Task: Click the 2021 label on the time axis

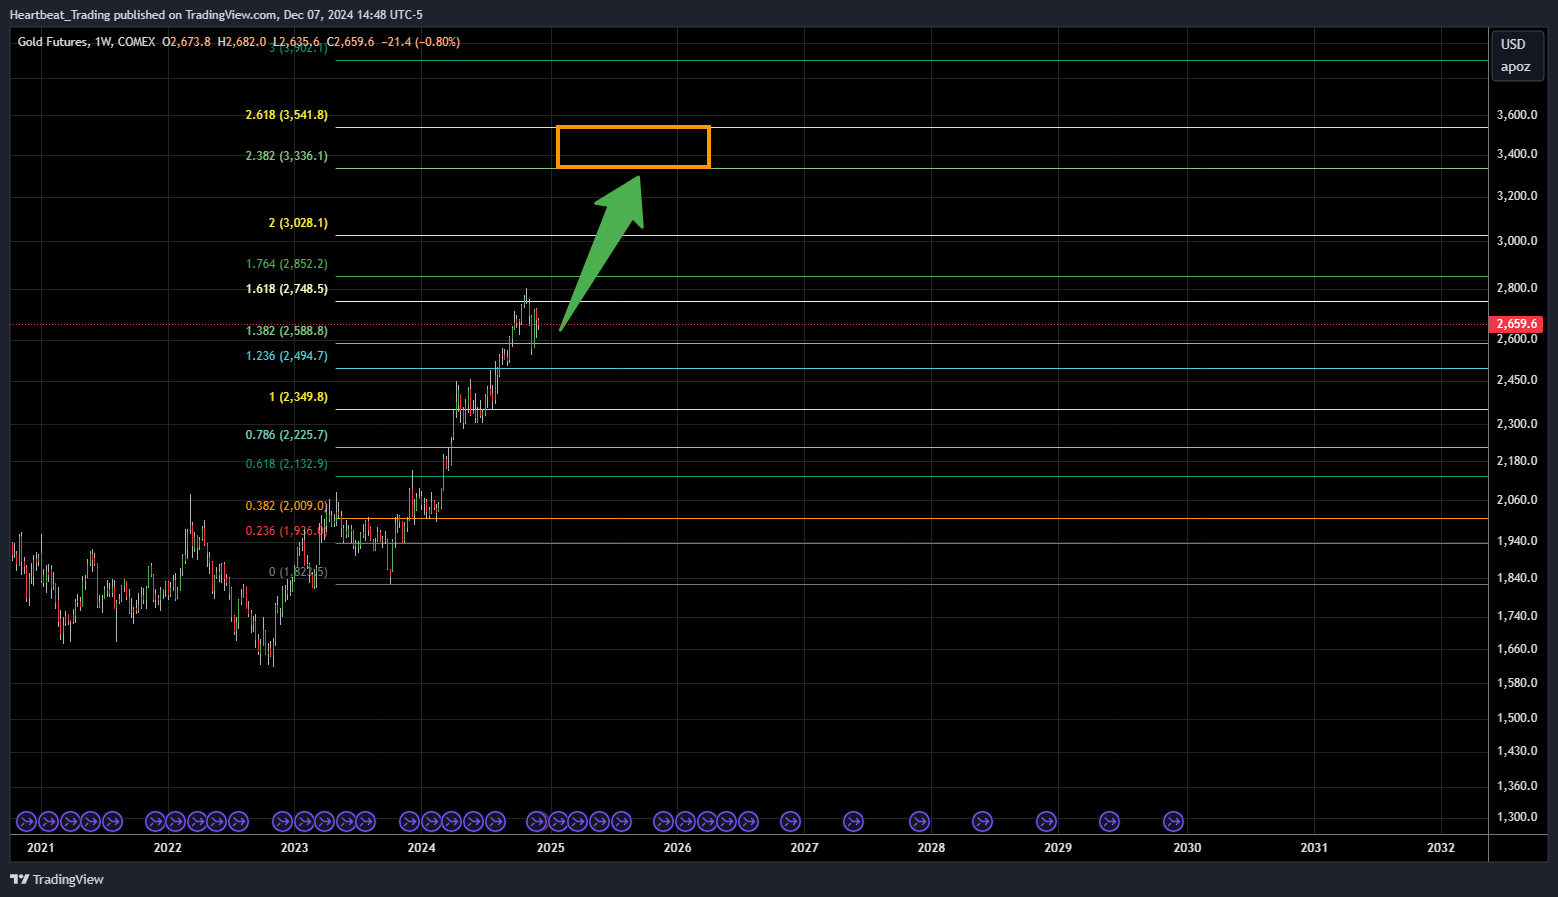Action: click(41, 848)
